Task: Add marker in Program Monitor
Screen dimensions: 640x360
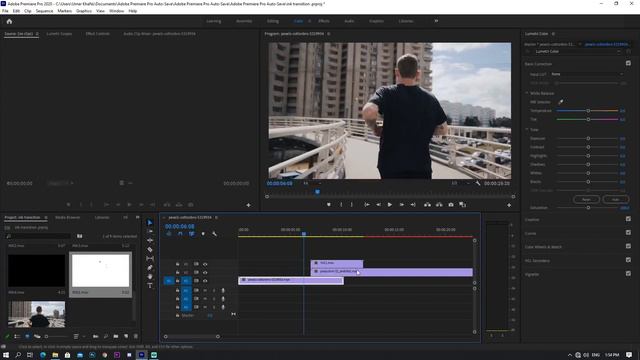Action: 329,204
